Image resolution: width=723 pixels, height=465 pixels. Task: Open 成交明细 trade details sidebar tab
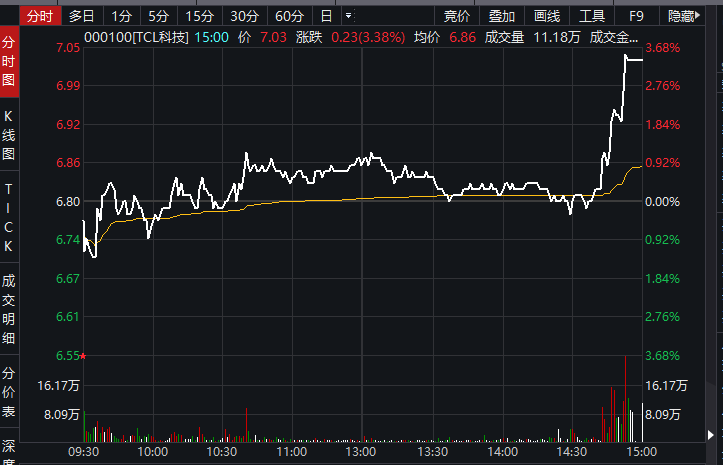(9, 309)
